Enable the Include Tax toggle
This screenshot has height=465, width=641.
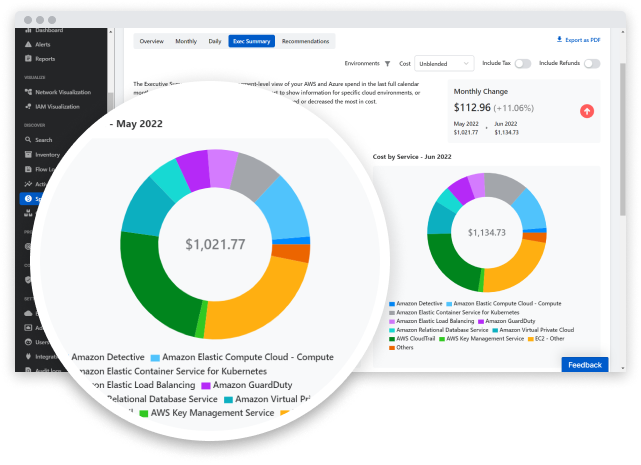point(522,63)
